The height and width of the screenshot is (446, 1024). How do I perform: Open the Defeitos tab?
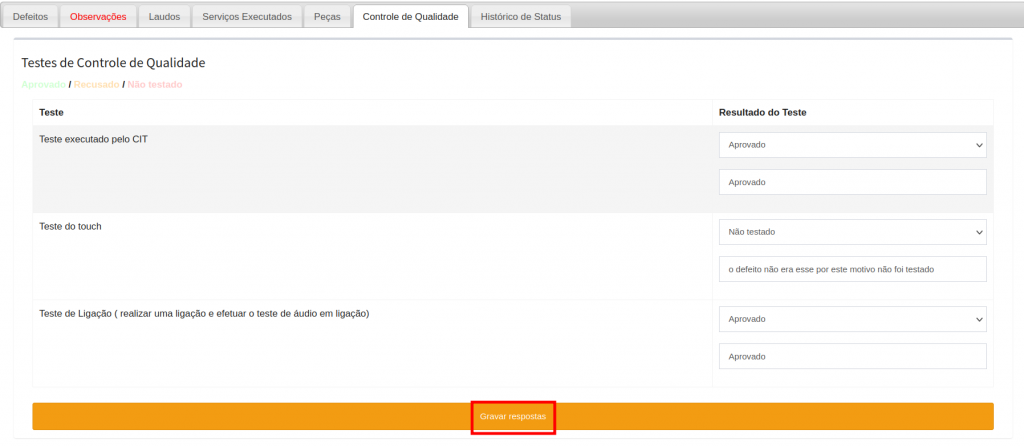30,17
